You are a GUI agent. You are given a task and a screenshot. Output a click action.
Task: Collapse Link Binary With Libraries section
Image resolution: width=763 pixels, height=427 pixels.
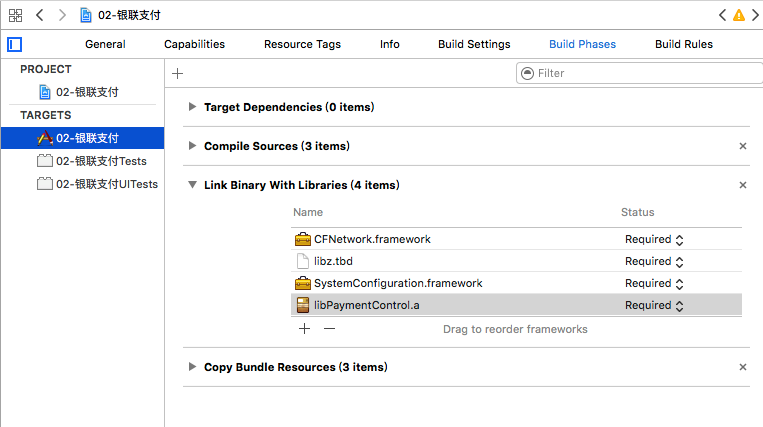pos(193,185)
